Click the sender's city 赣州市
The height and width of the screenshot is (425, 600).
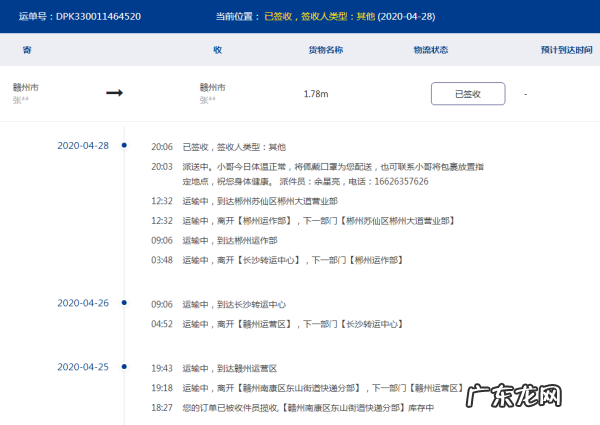pos(26,87)
